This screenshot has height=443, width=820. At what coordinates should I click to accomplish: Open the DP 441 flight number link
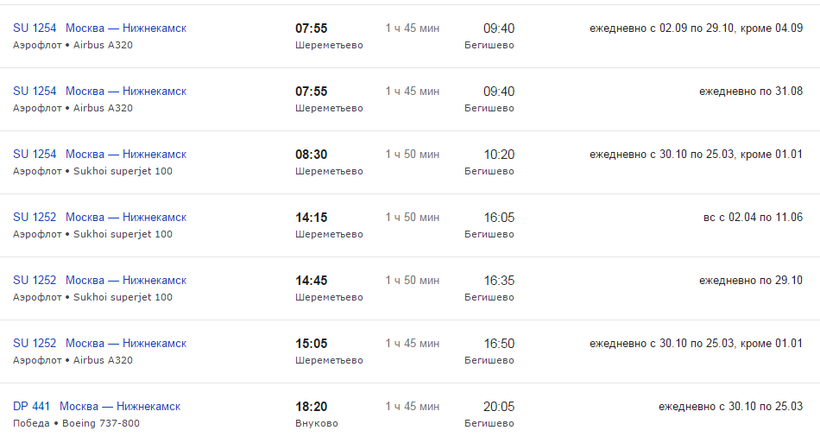(31, 406)
